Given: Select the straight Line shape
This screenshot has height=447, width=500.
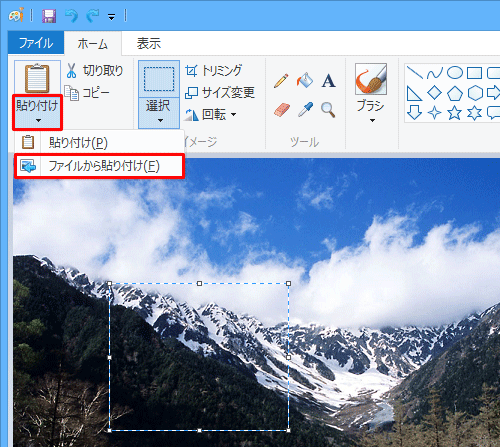Looking at the screenshot, I should point(415,73).
